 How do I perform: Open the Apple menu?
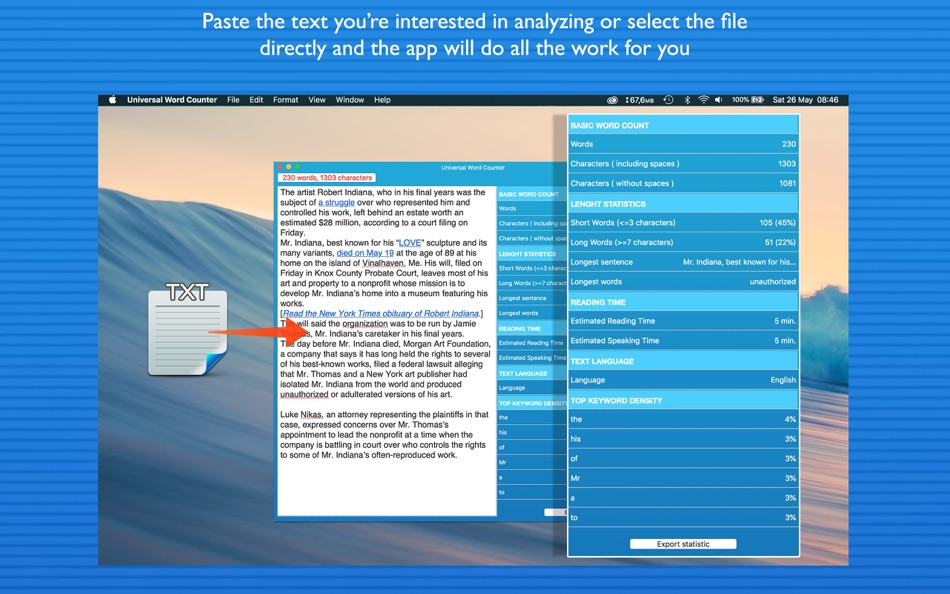112,100
